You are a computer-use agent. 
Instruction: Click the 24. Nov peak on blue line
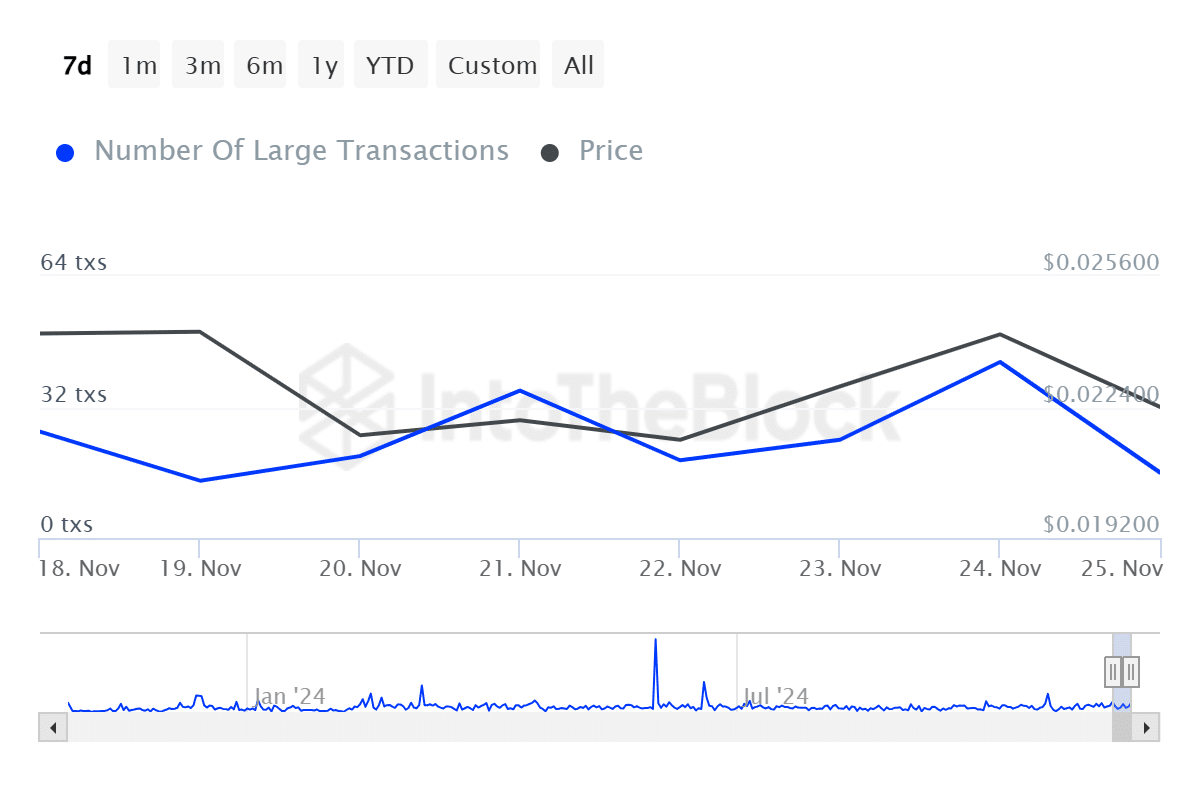click(999, 362)
